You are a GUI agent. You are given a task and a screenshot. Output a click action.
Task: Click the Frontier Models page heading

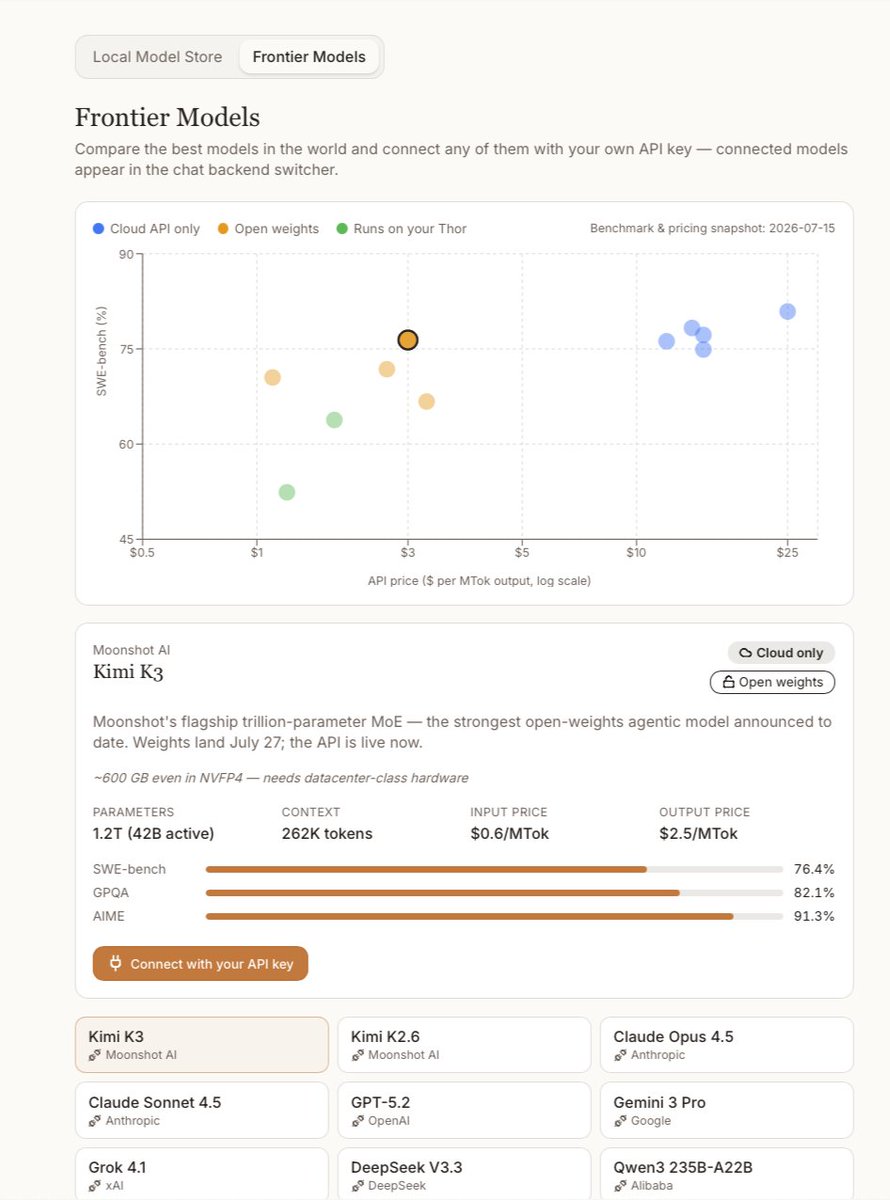click(x=167, y=117)
